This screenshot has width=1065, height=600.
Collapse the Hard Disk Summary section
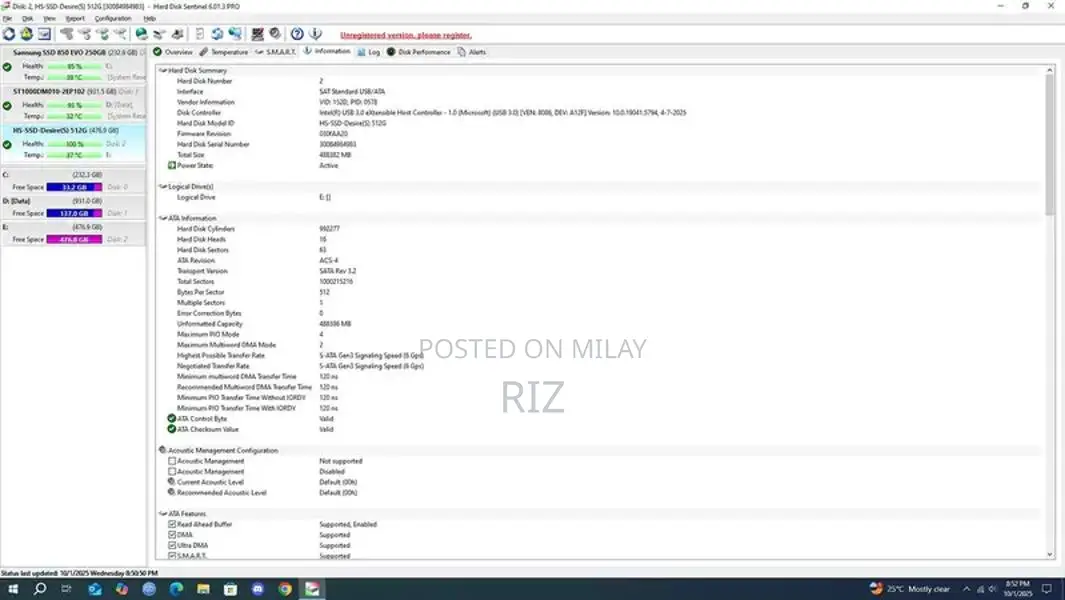tap(163, 71)
